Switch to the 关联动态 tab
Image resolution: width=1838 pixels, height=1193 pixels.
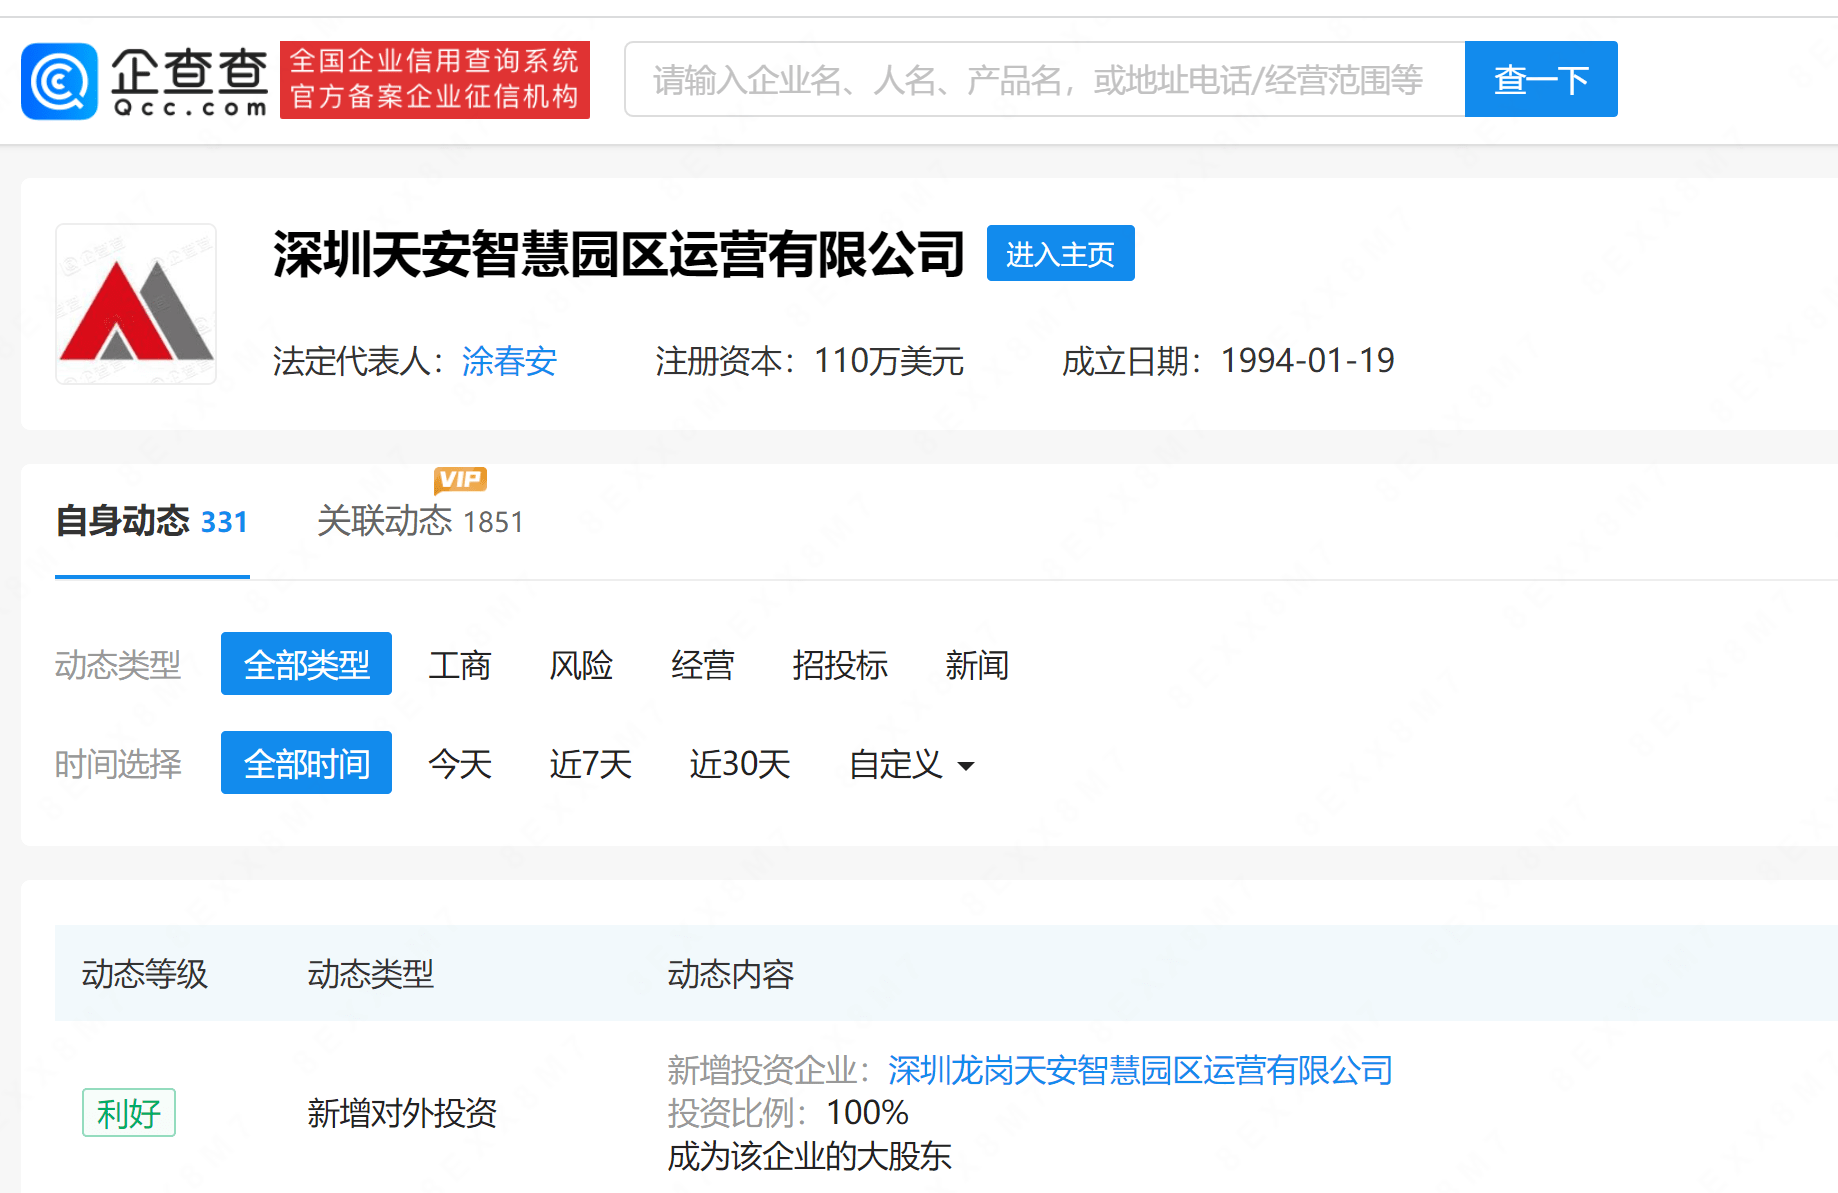pyautogui.click(x=420, y=521)
